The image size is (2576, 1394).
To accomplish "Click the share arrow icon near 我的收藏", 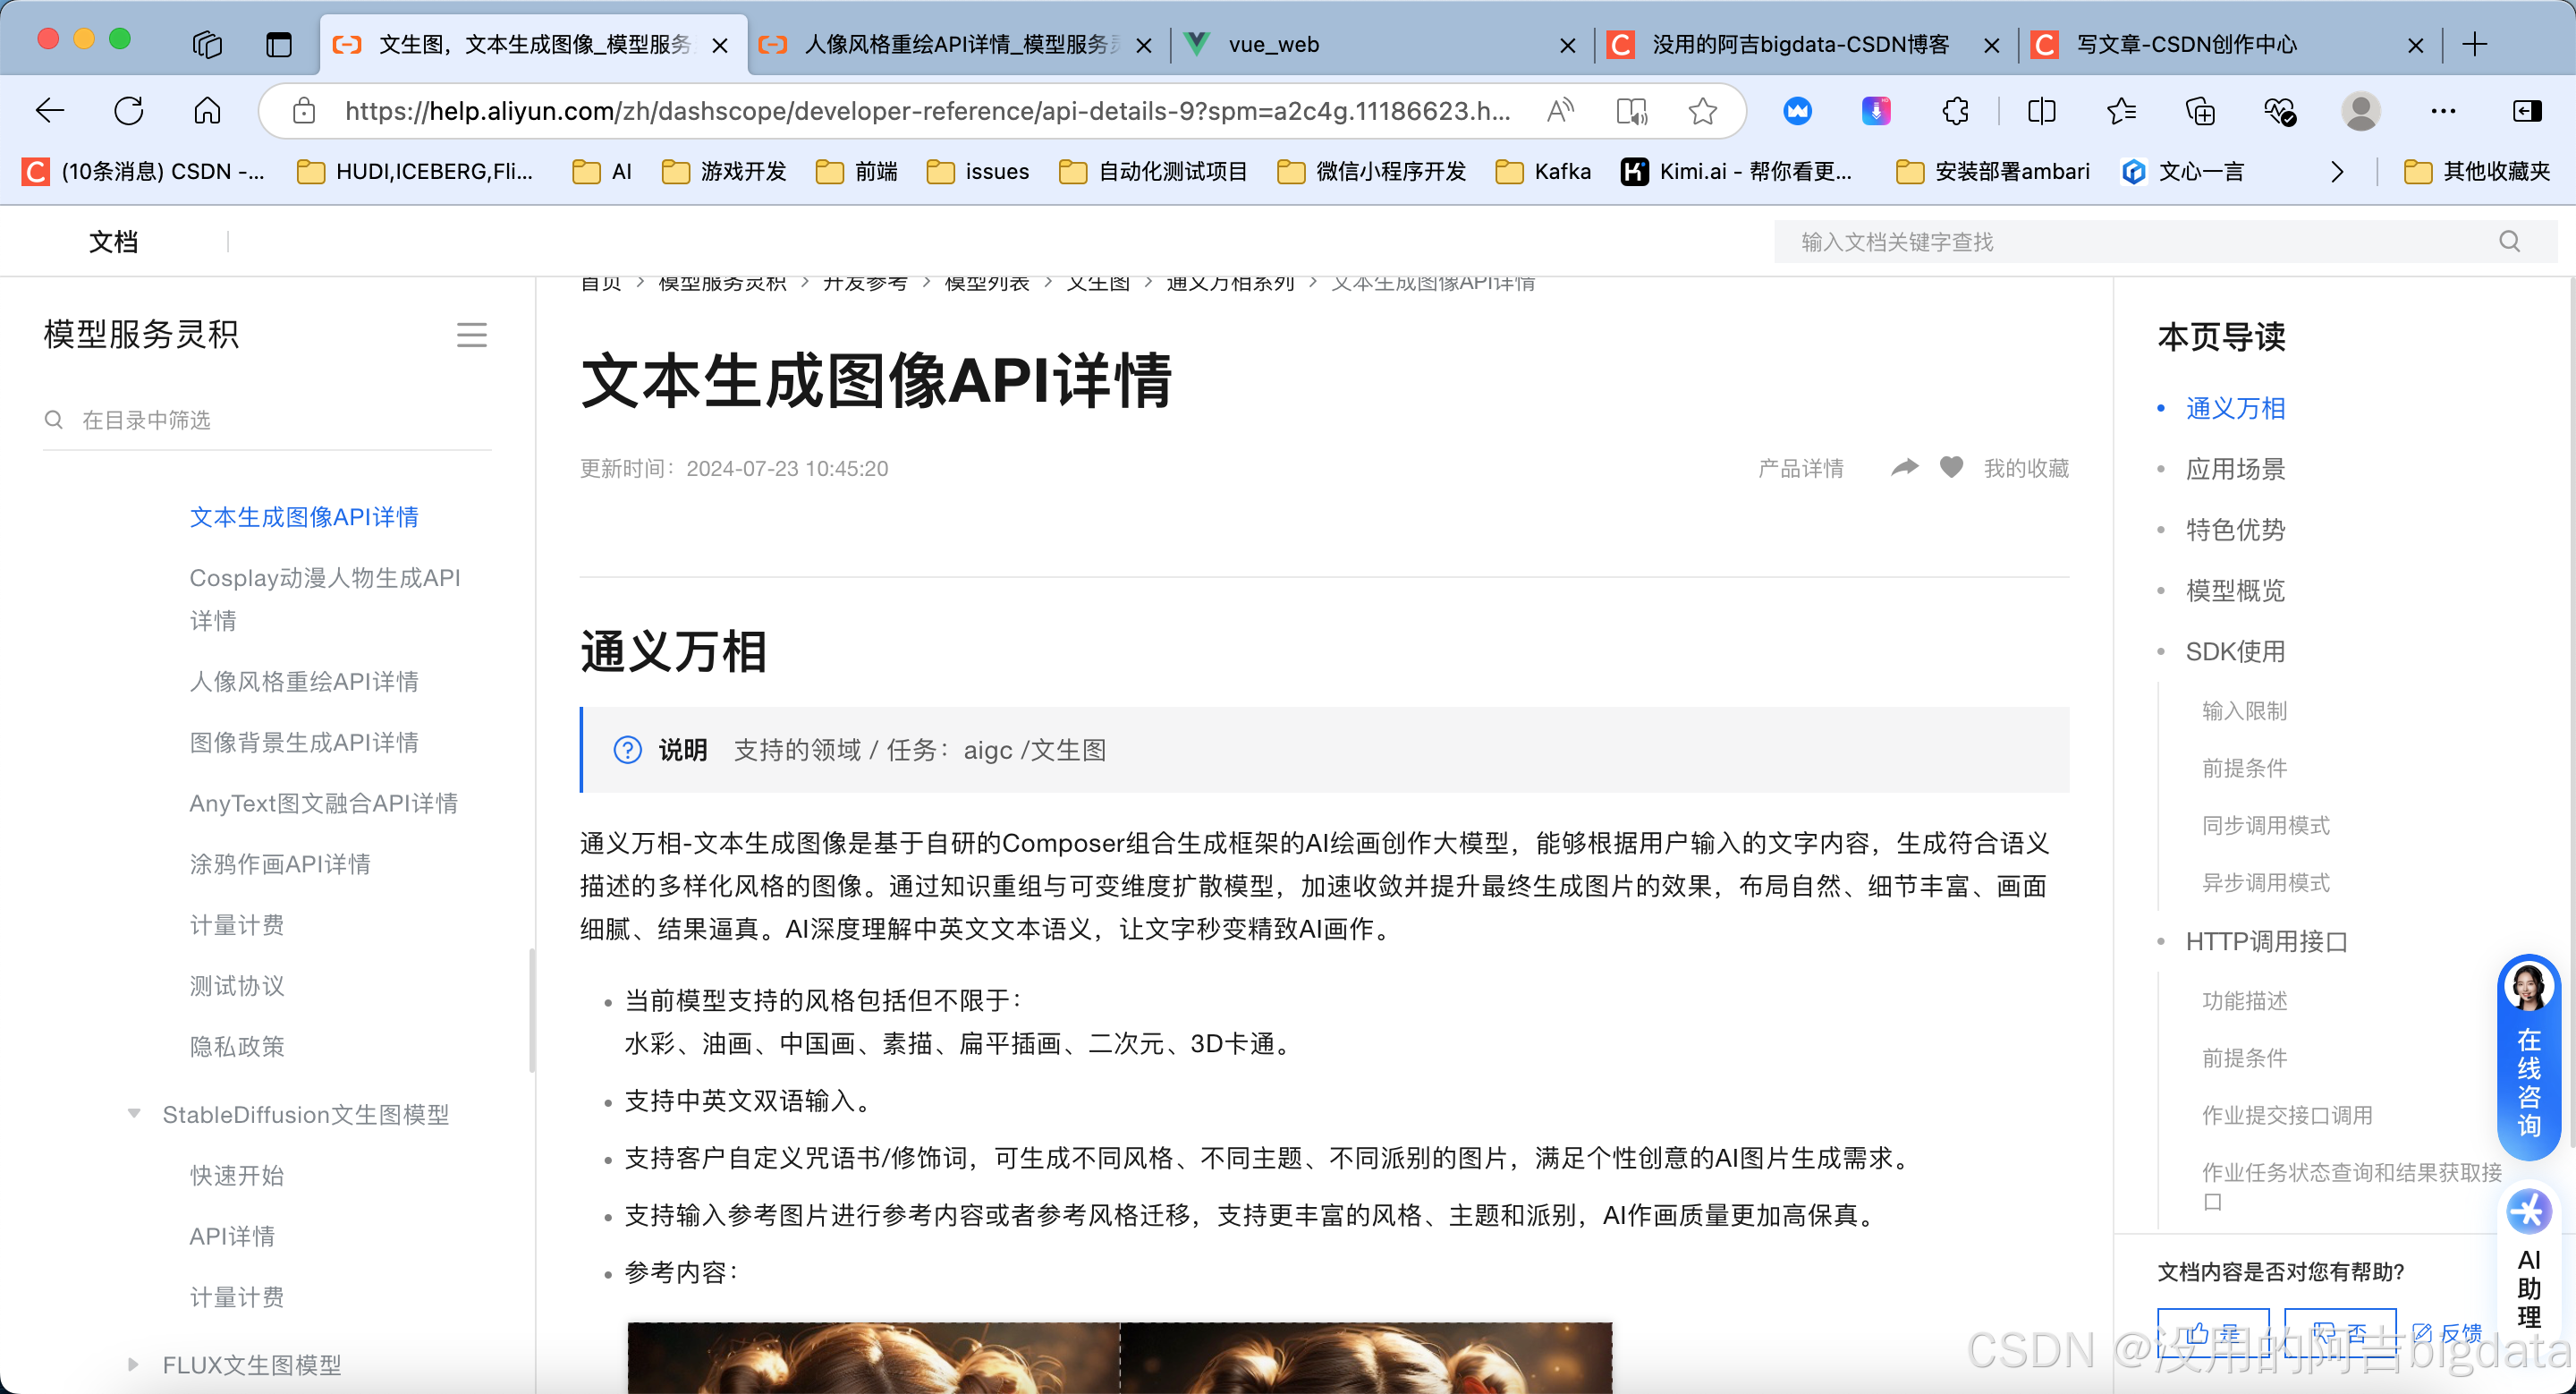I will tap(1904, 467).
